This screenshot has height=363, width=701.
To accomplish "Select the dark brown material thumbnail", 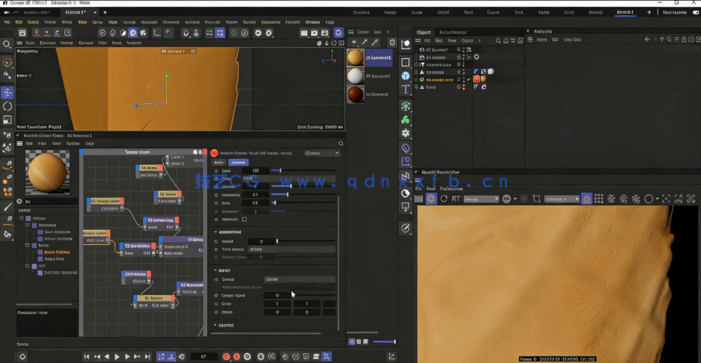I will pyautogui.click(x=355, y=94).
